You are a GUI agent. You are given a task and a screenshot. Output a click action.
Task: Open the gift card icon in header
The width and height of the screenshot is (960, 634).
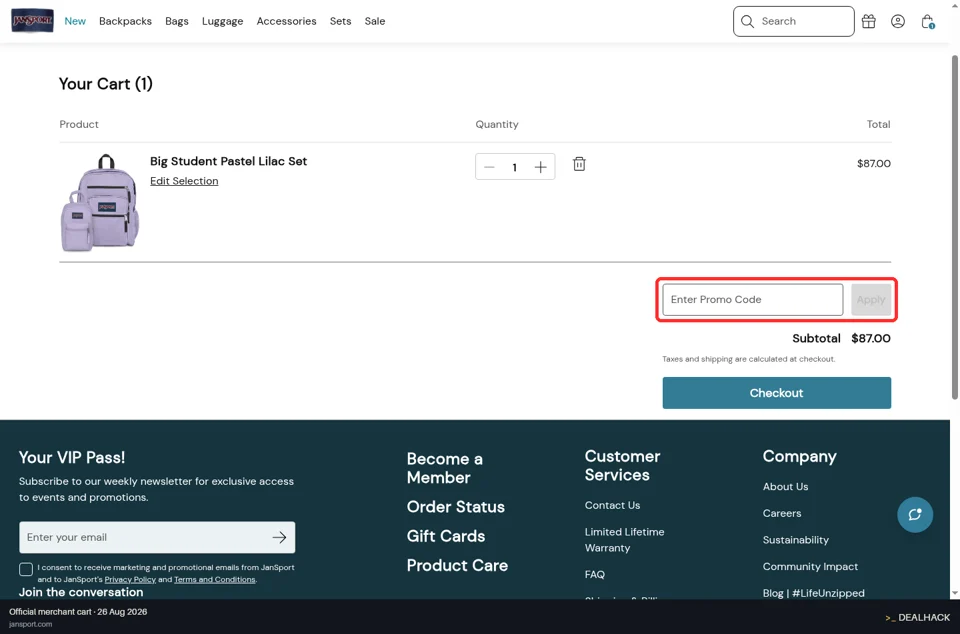coord(868,21)
